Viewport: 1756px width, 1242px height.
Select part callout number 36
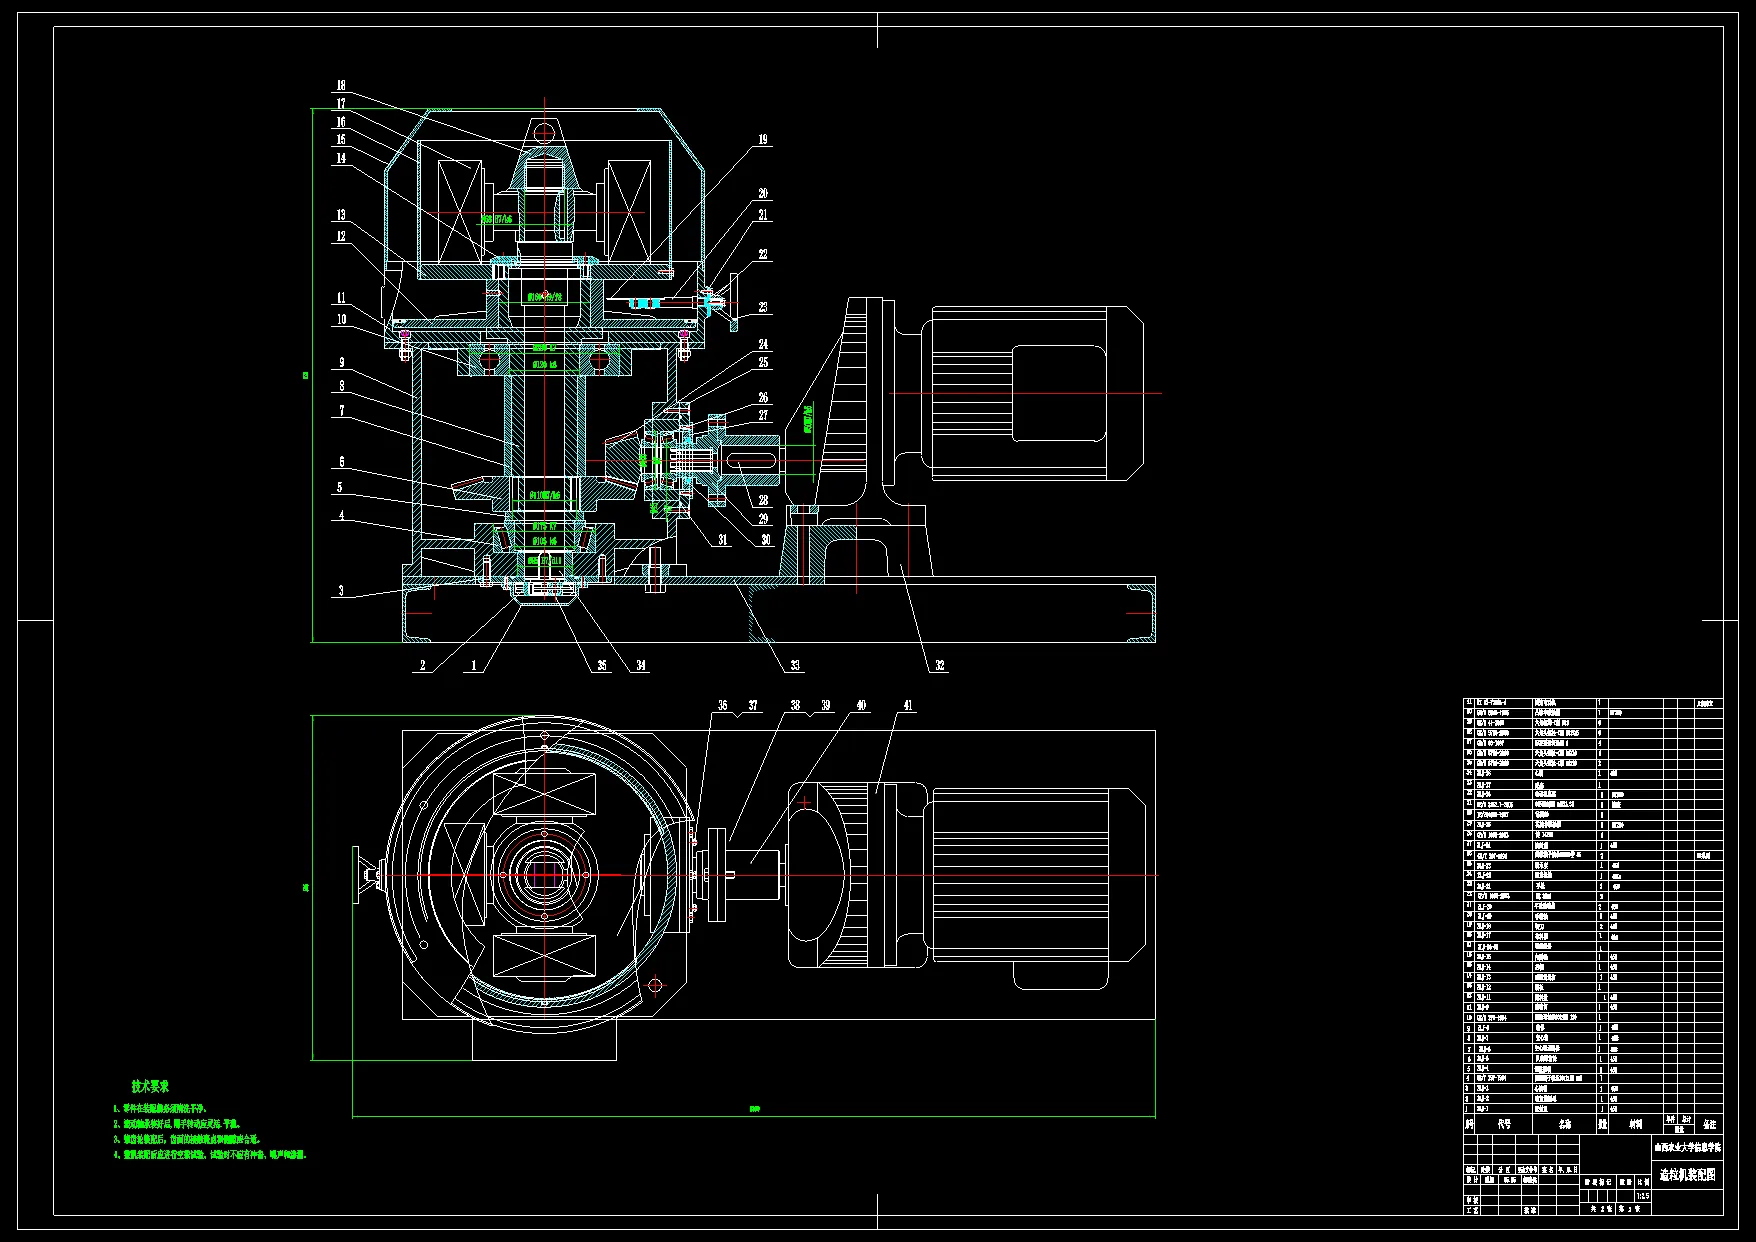(722, 706)
